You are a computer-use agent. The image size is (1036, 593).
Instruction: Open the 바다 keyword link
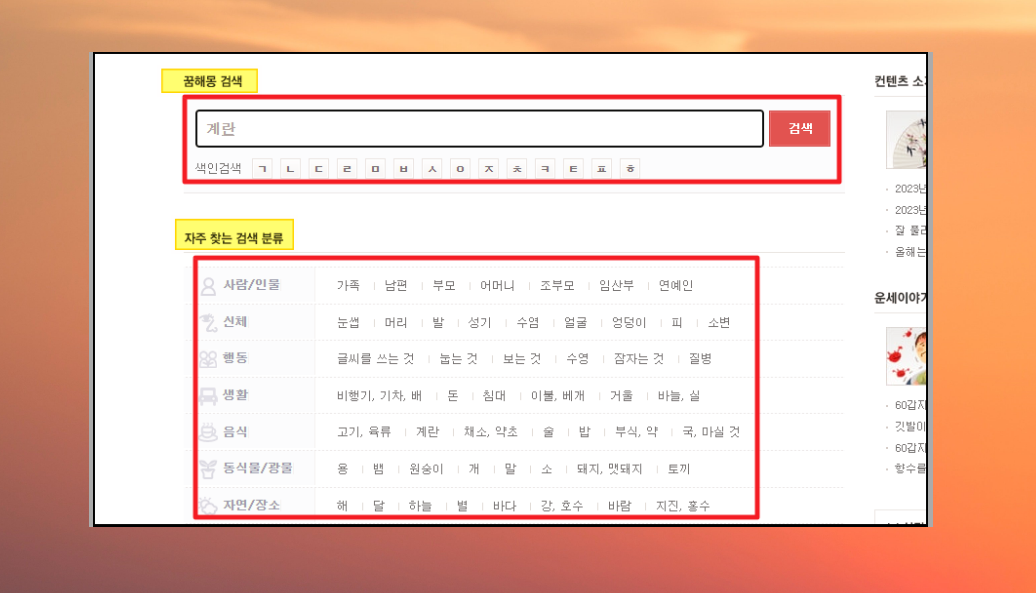pos(505,506)
